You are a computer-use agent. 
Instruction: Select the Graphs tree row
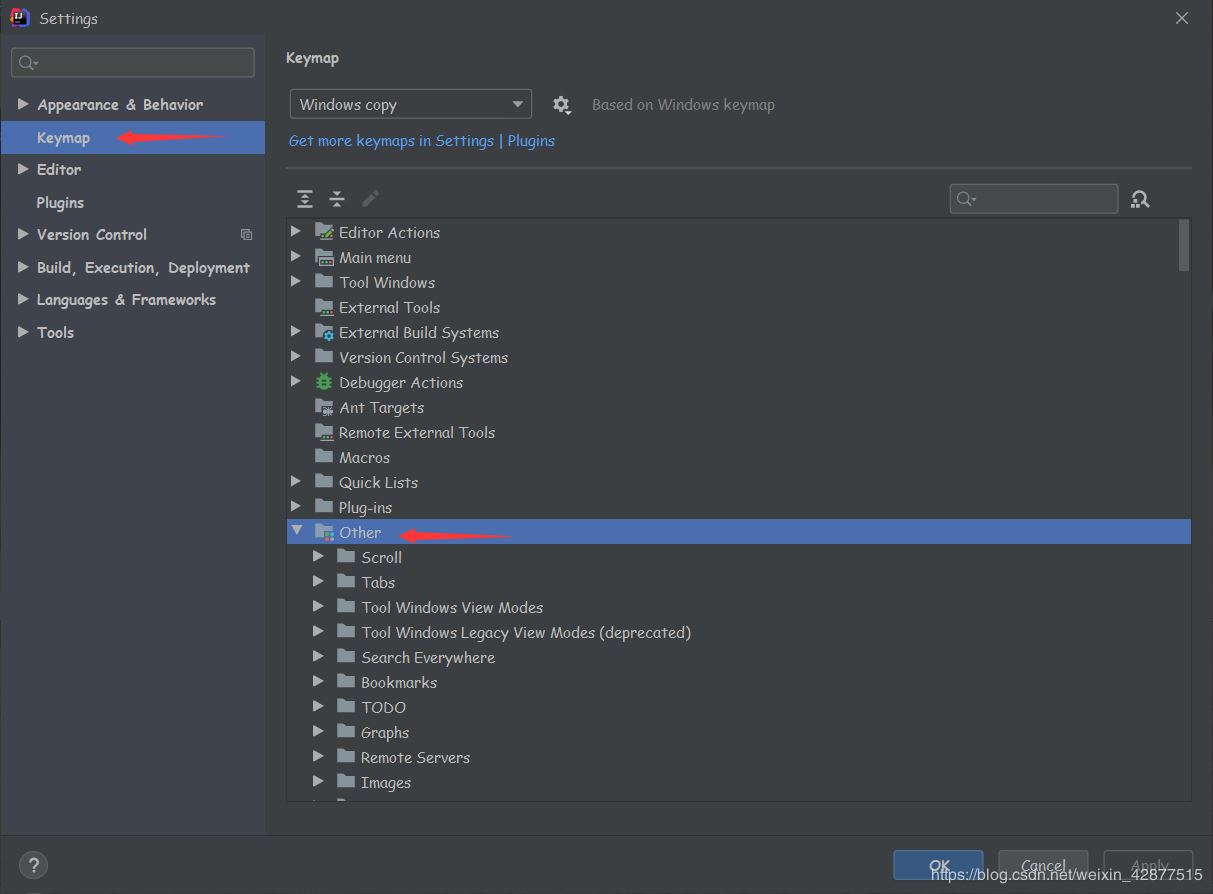pos(738,732)
